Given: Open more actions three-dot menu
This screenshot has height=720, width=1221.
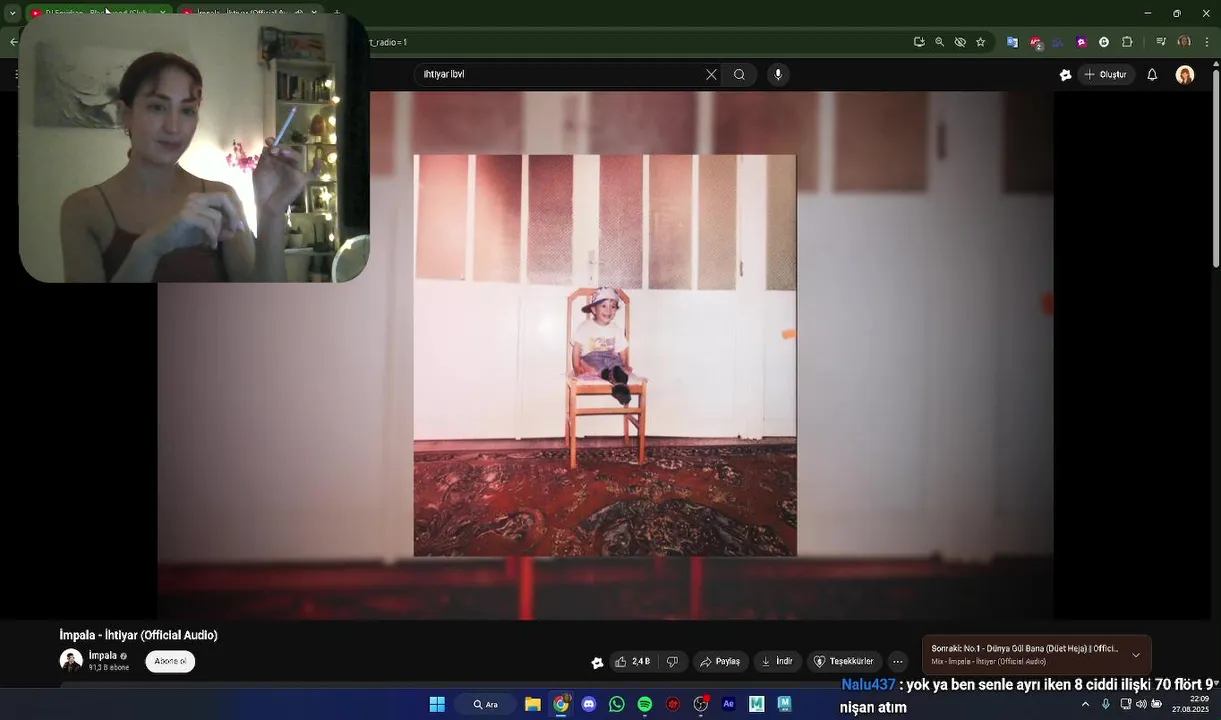Looking at the screenshot, I should pos(898,662).
